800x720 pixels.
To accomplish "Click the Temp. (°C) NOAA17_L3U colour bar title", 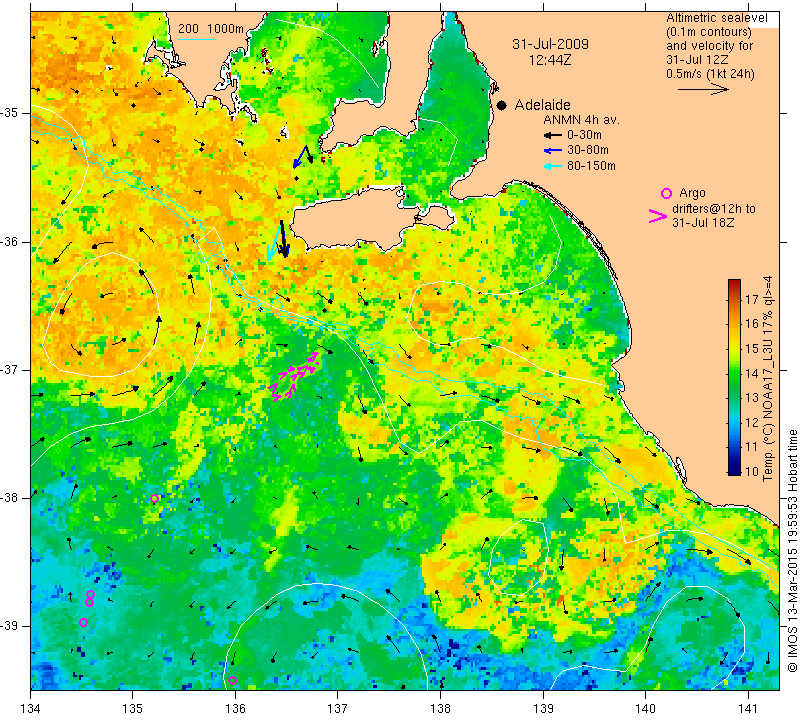I will coord(768,379).
